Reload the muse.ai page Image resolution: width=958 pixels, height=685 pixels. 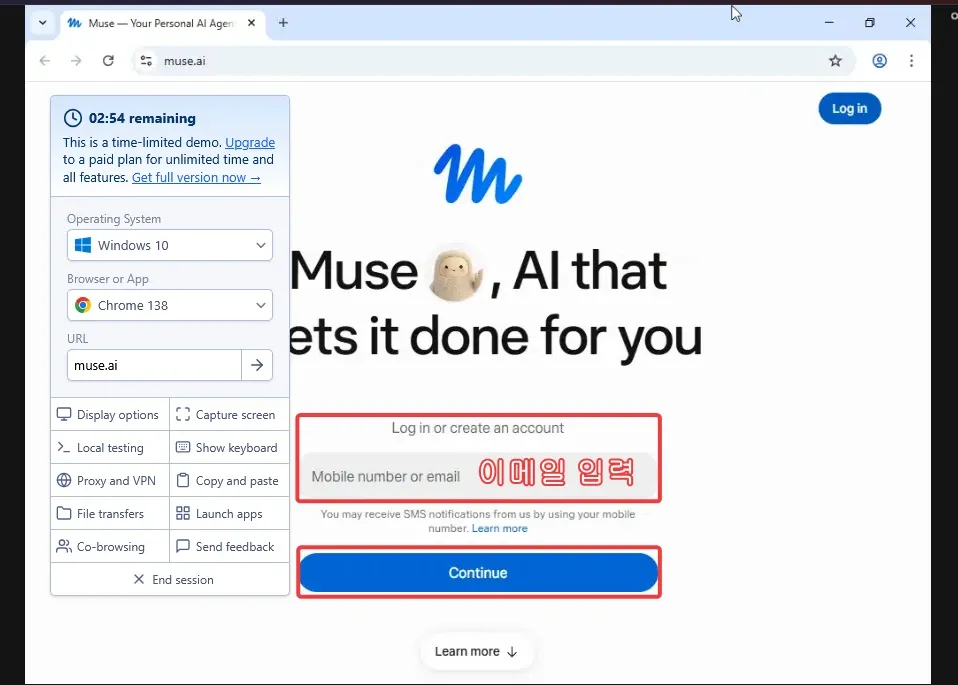pos(108,60)
